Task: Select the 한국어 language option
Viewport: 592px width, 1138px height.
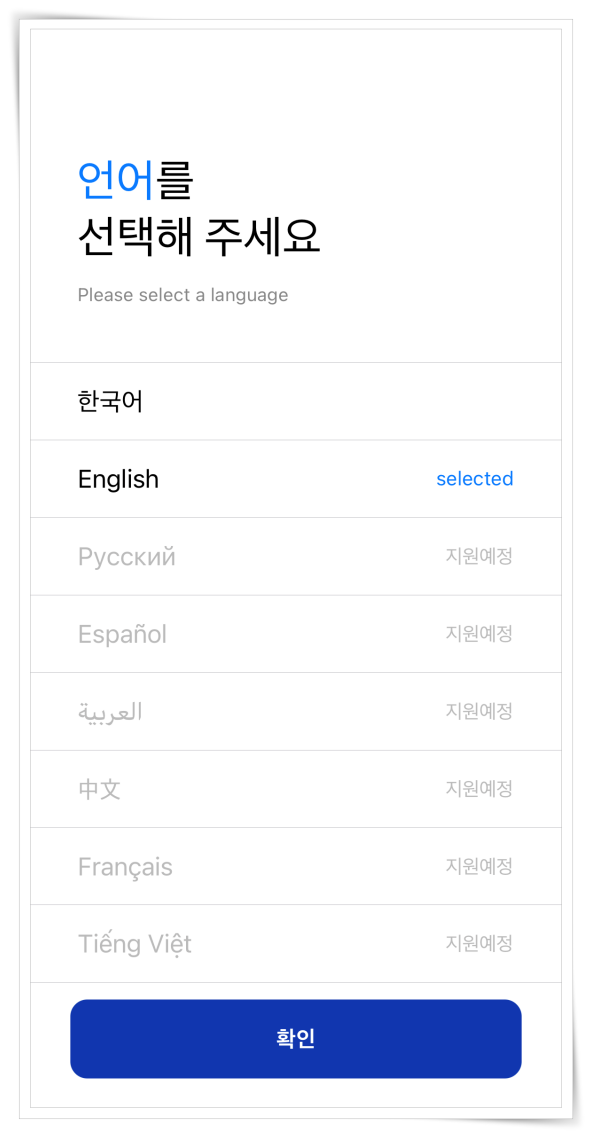Action: [x=296, y=401]
